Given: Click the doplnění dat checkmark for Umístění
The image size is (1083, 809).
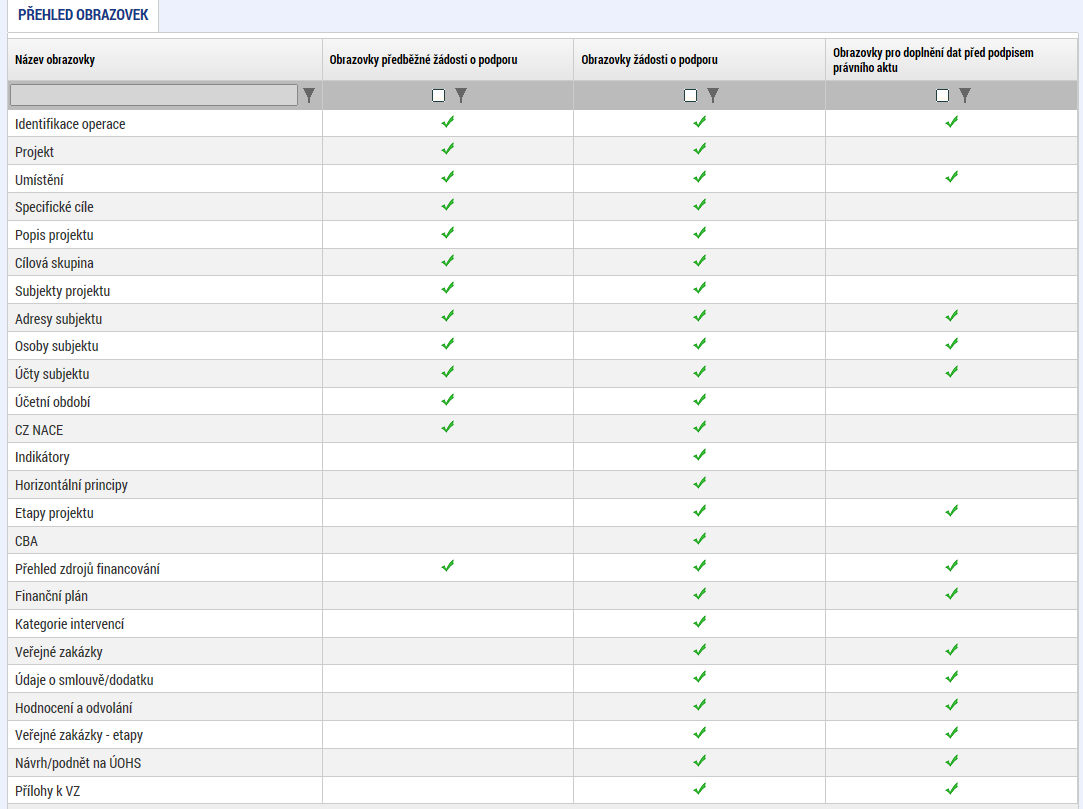Looking at the screenshot, I should coord(952,178).
